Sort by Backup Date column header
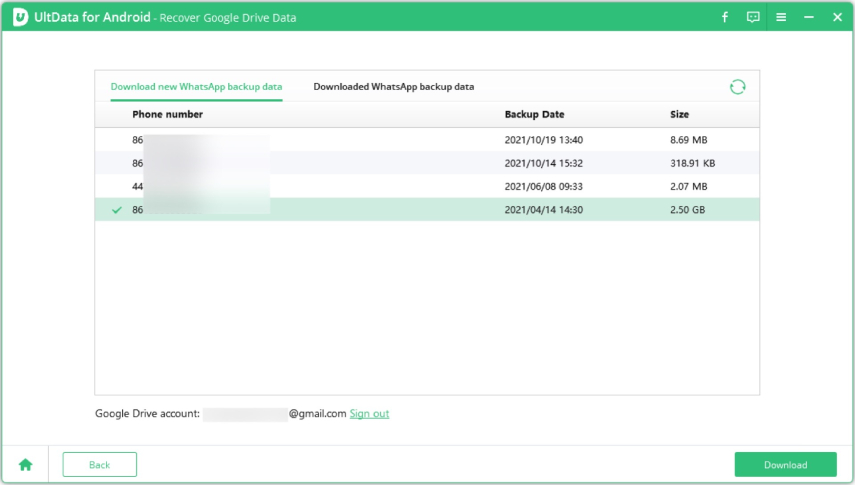Viewport: 855px width, 485px height. pos(534,115)
